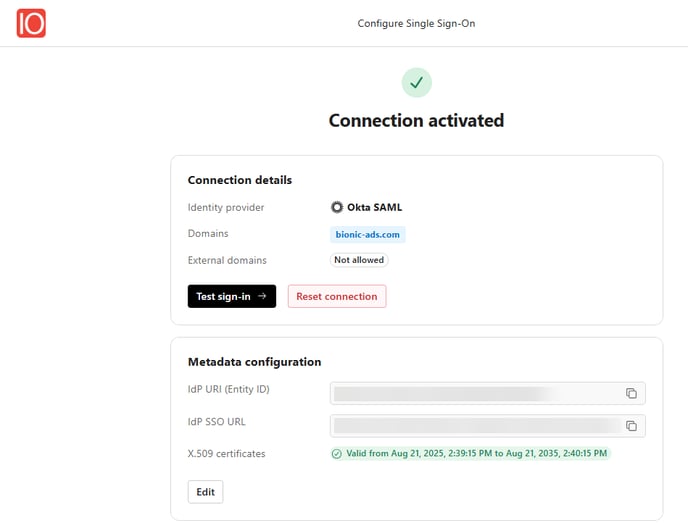
Task: Open the bionic-ads.com domain tag
Action: point(367,235)
